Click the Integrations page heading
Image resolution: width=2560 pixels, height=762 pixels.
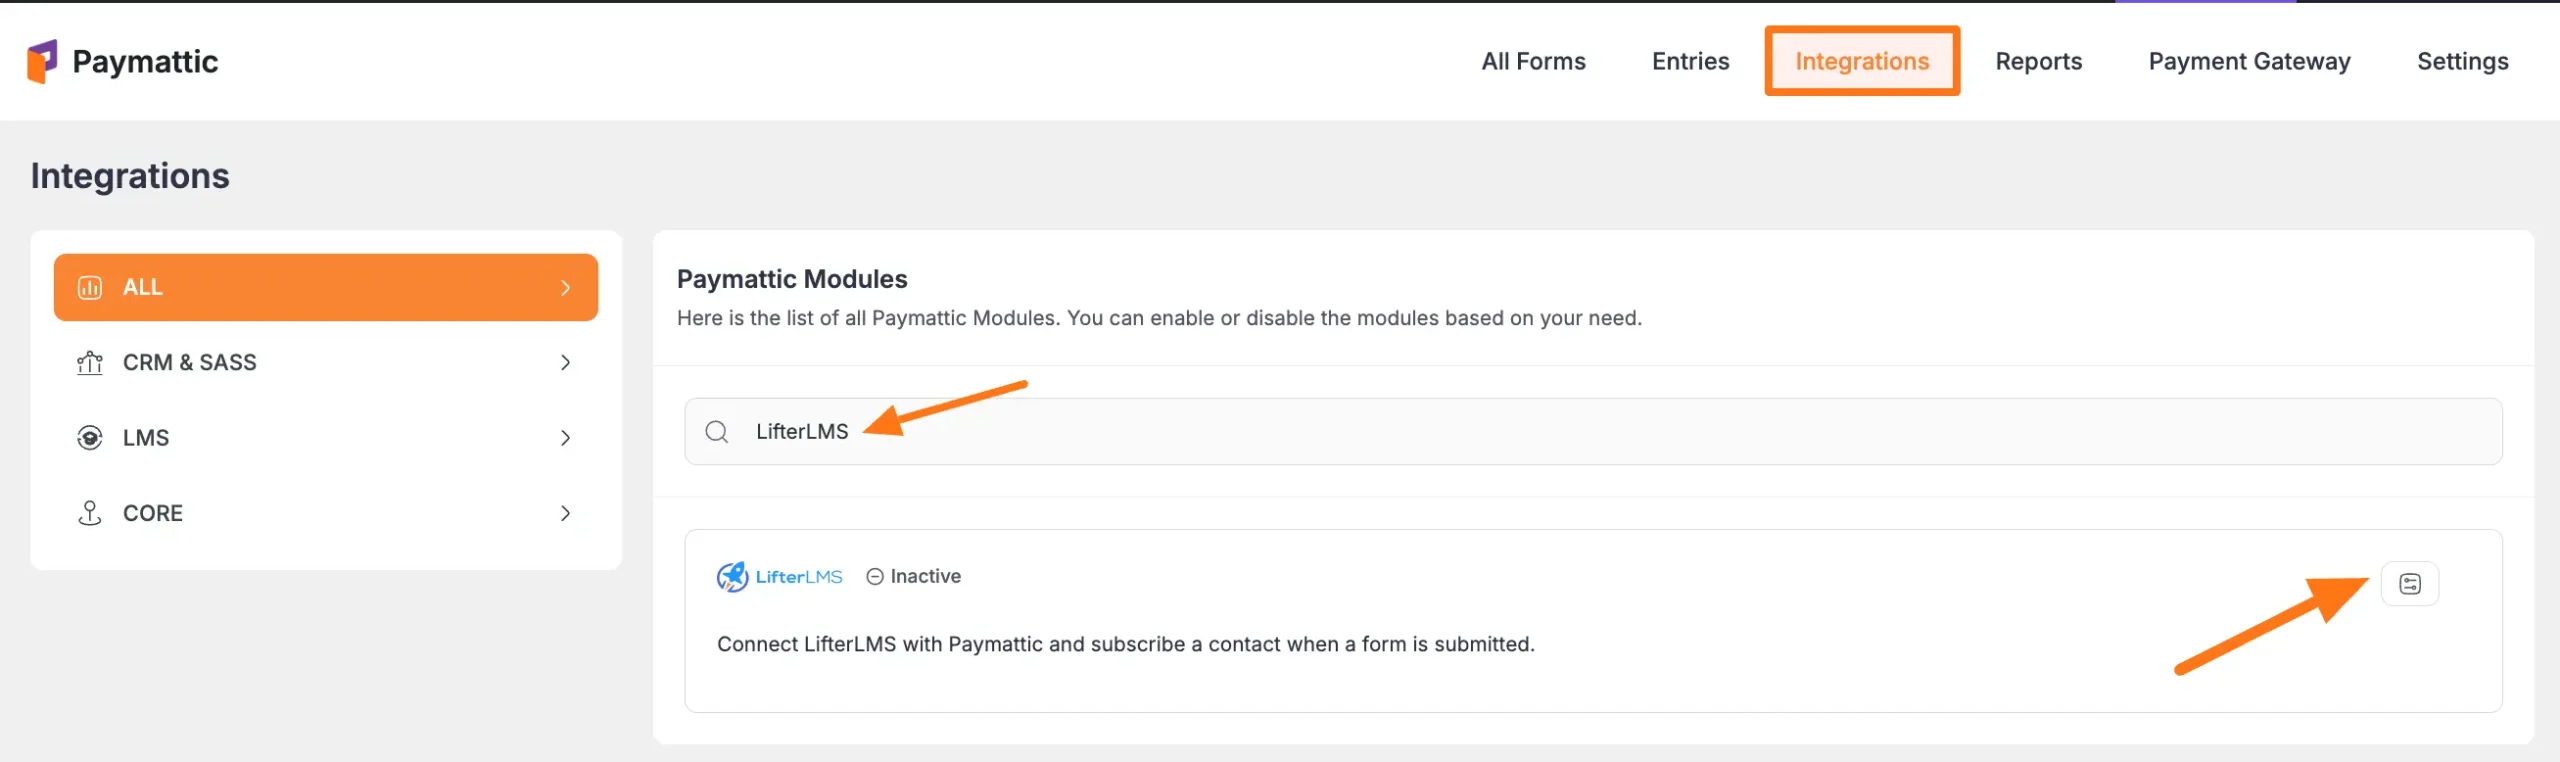click(130, 176)
